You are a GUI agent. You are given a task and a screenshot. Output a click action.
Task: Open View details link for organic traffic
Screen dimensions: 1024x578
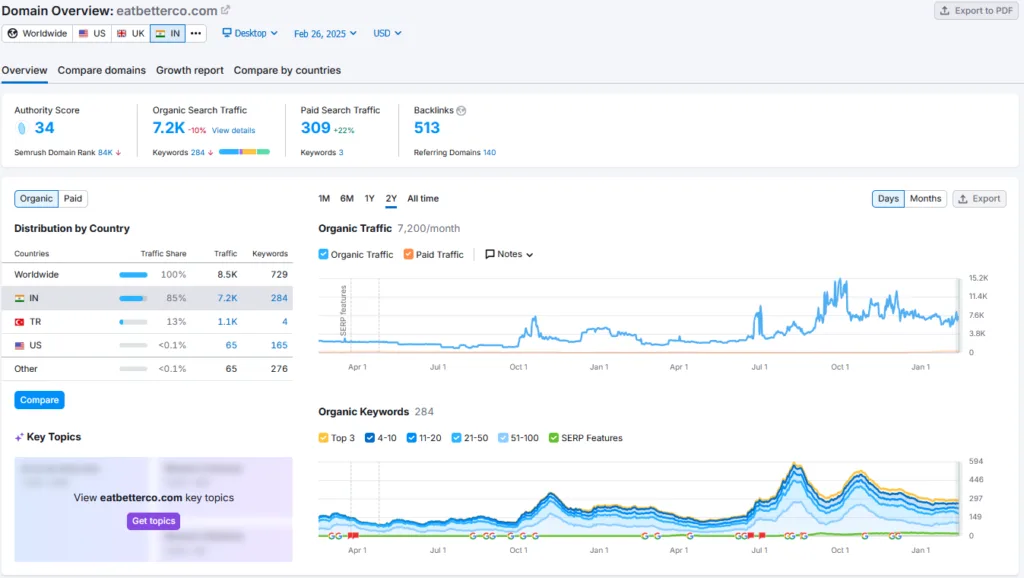(x=233, y=131)
